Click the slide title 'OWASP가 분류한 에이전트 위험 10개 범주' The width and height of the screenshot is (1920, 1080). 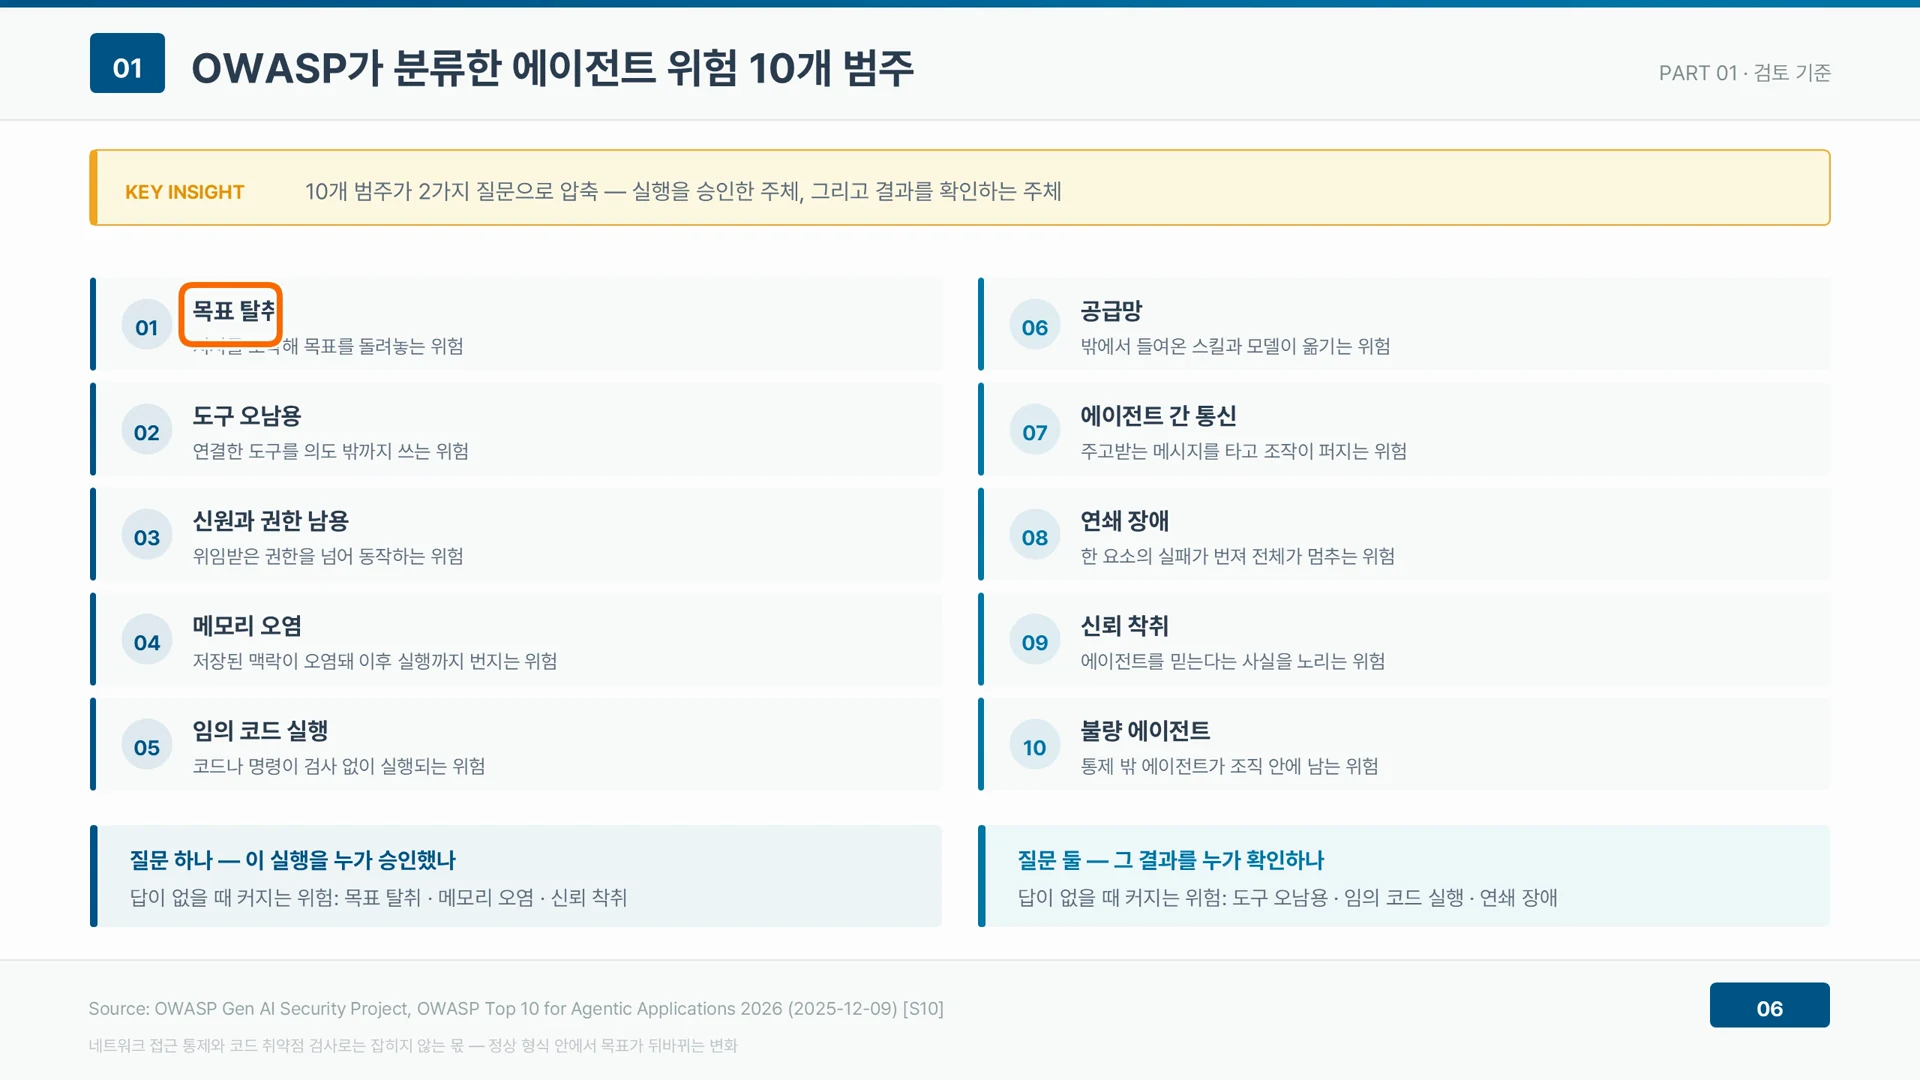tap(552, 68)
